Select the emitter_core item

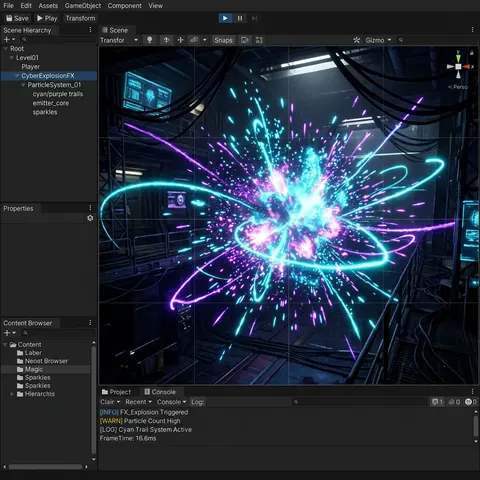(x=51, y=103)
